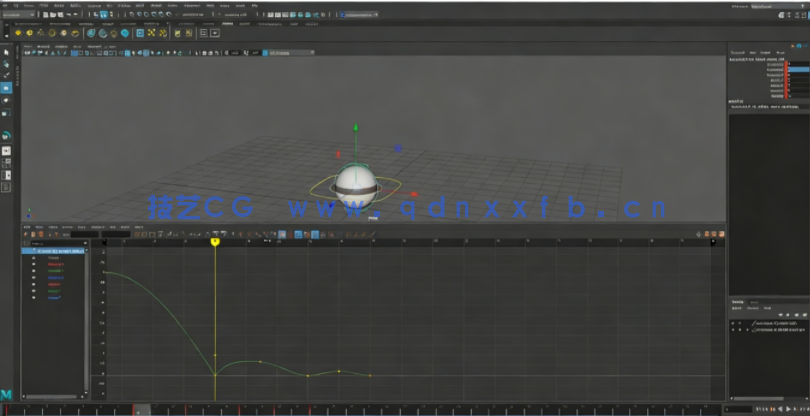
Task: Click the play forward button in playback controls
Action: click(786, 409)
